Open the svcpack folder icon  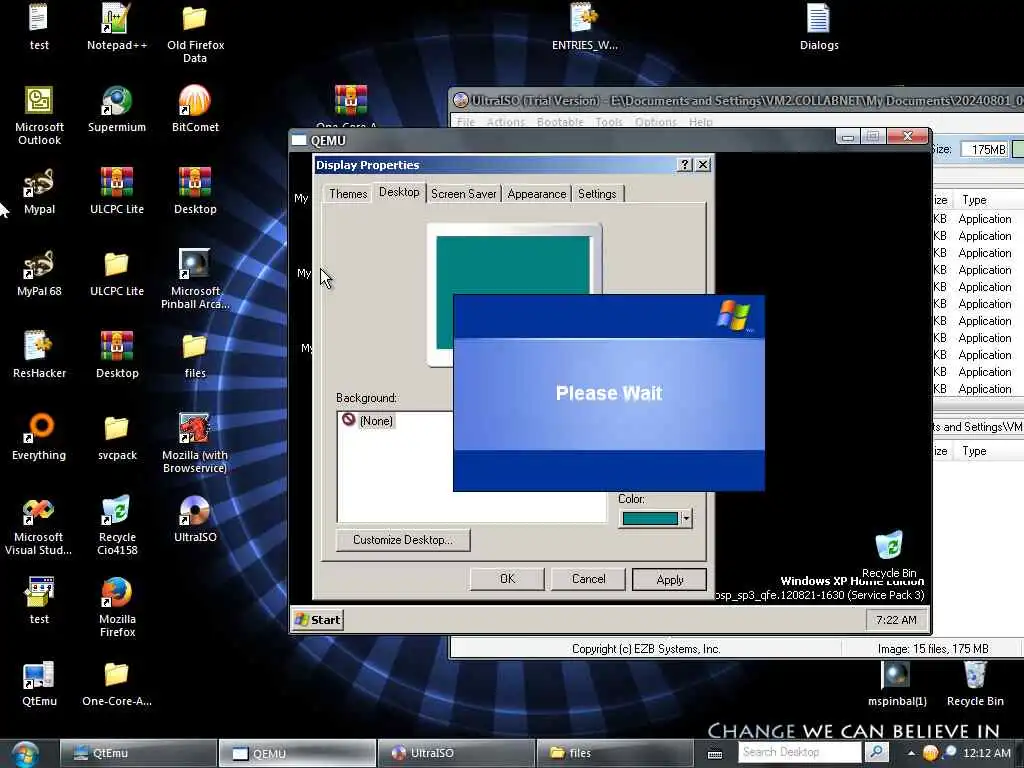coord(117,437)
